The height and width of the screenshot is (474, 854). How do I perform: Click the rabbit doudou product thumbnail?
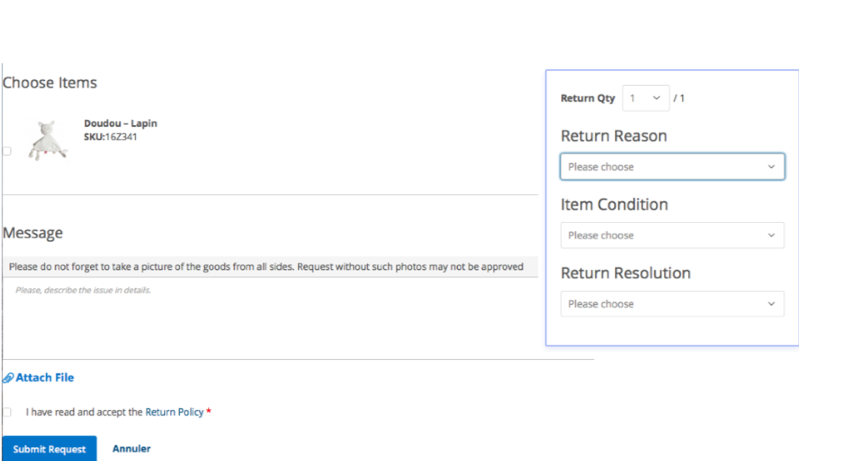point(48,141)
